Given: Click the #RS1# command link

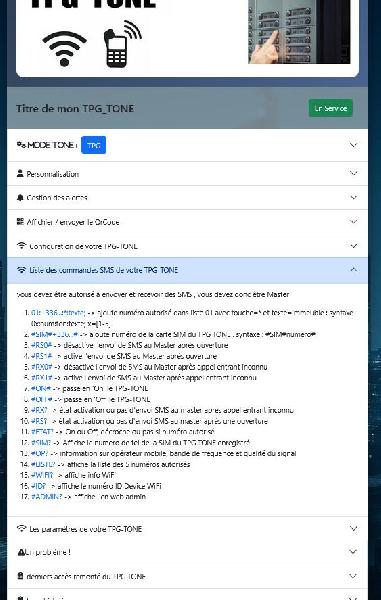Looking at the screenshot, I should tap(41, 356).
